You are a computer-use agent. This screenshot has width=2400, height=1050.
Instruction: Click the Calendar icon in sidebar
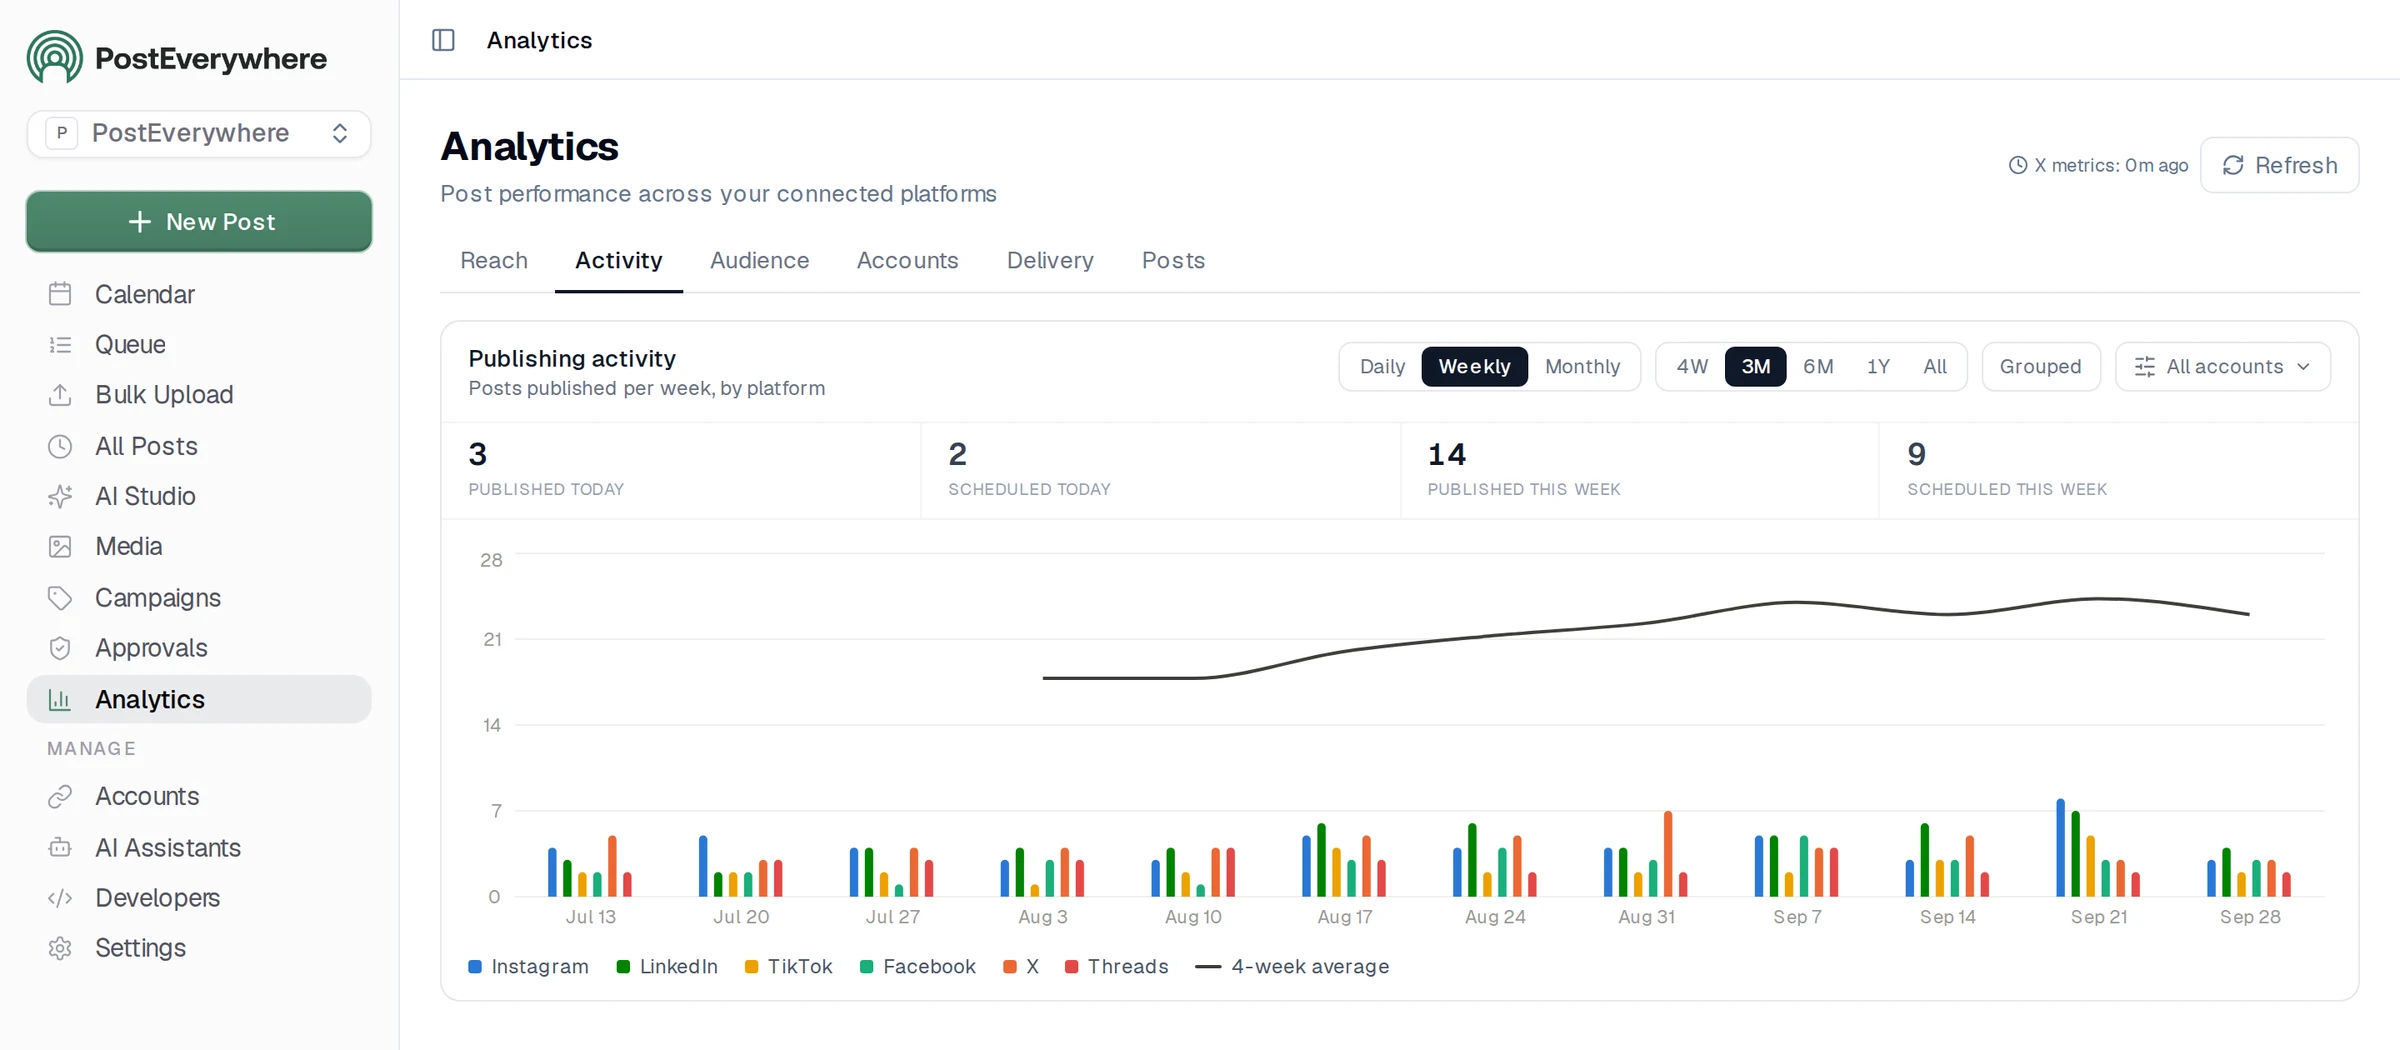[60, 294]
